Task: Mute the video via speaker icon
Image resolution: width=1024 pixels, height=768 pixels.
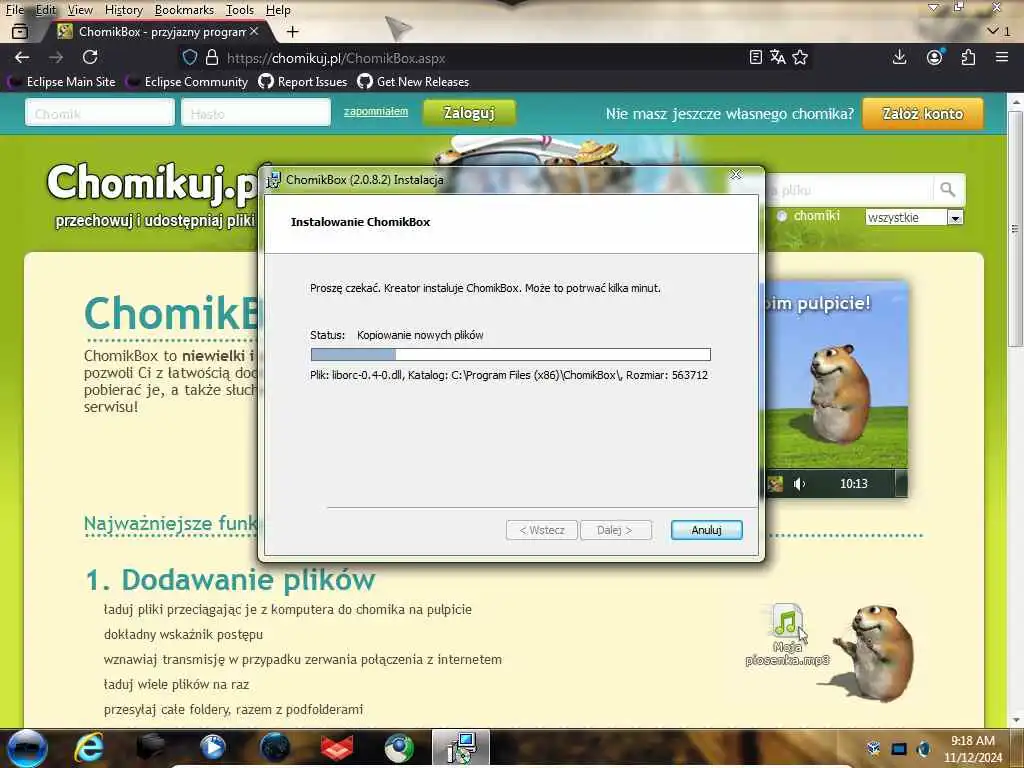Action: (x=799, y=484)
